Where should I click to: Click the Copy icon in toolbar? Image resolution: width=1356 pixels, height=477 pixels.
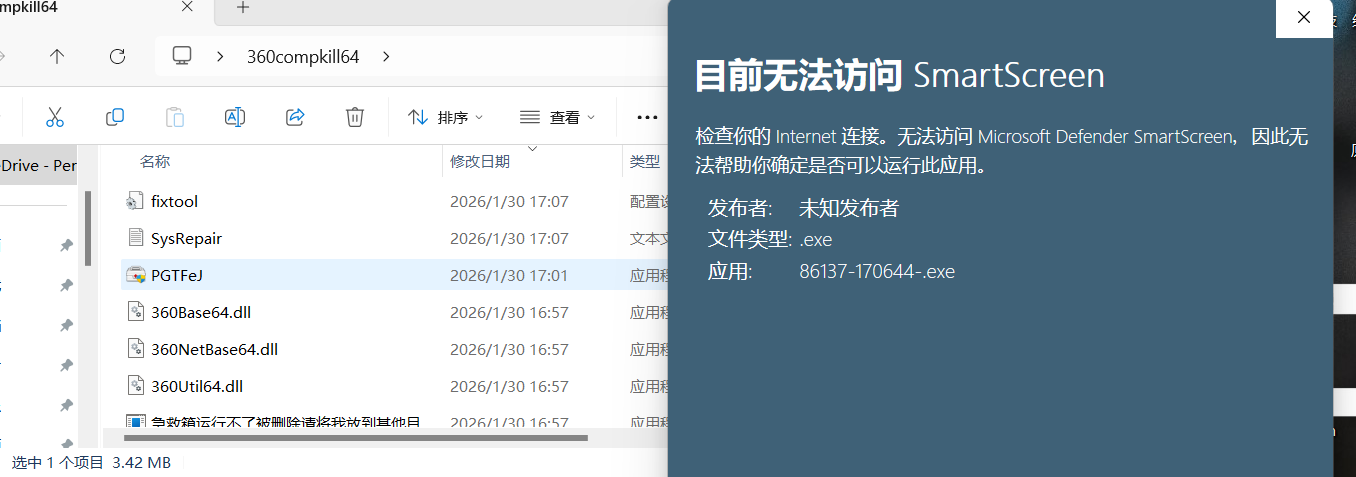point(115,117)
